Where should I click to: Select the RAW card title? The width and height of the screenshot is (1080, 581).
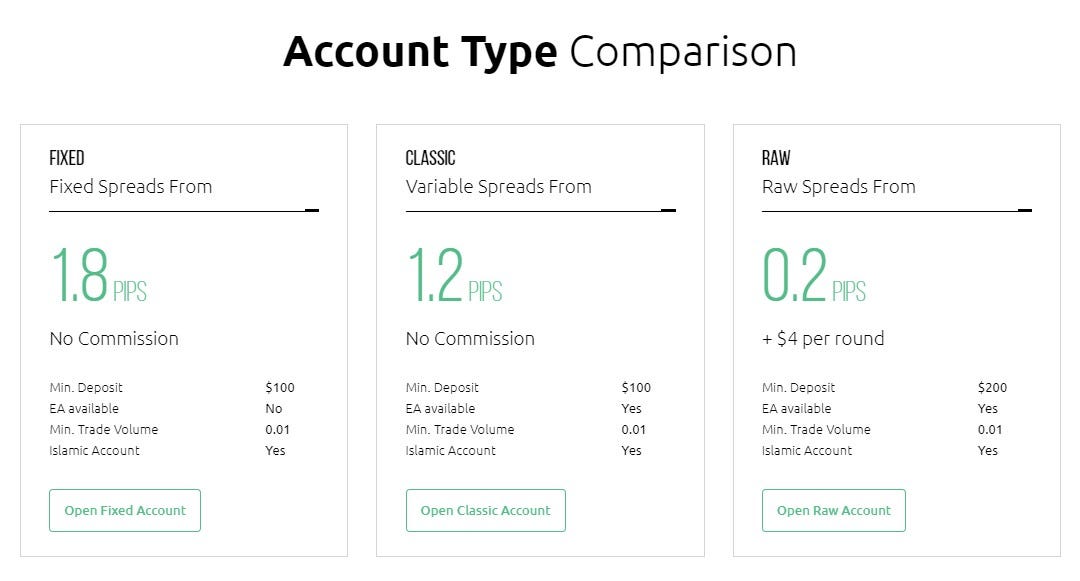(x=776, y=158)
